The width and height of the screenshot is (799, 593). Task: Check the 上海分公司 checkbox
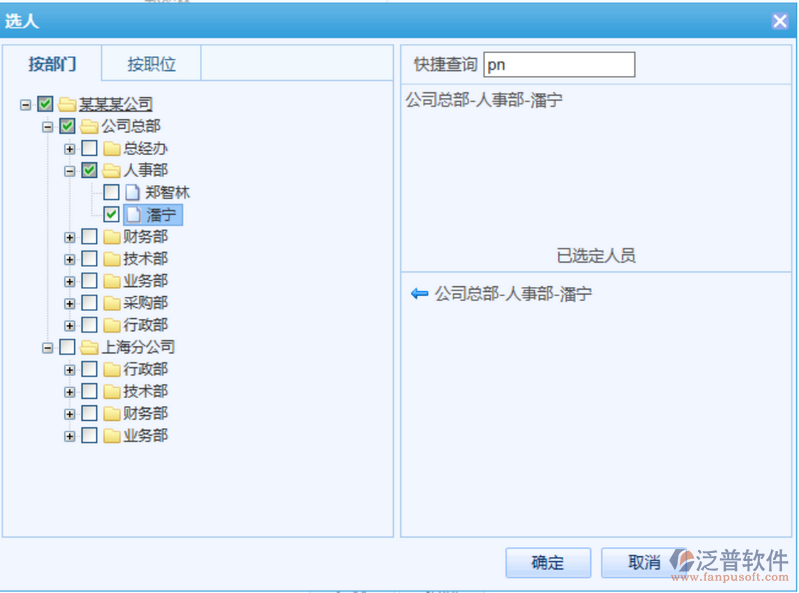click(x=67, y=347)
